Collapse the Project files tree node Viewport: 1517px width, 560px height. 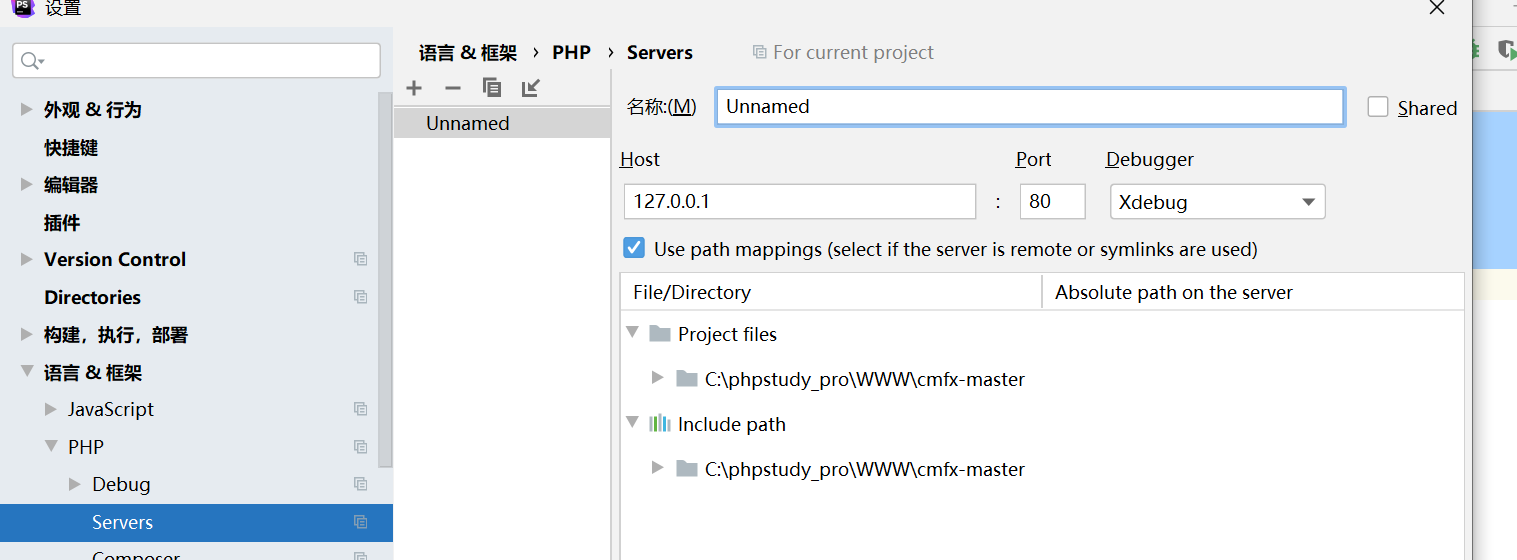pyautogui.click(x=632, y=332)
